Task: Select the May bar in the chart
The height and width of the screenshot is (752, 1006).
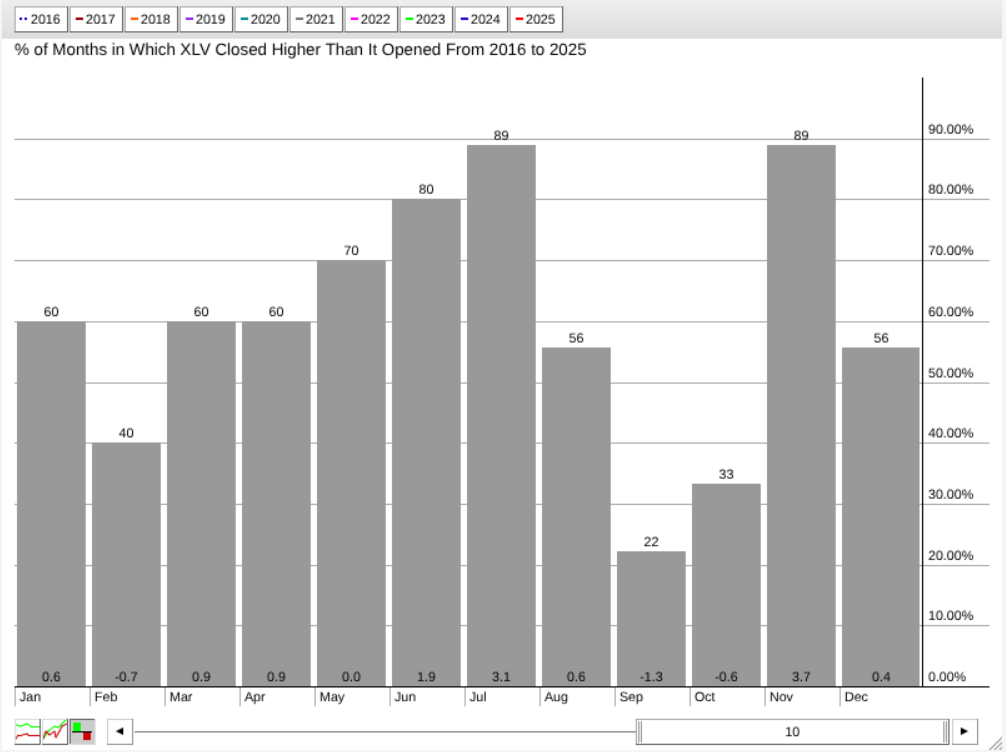Action: point(352,474)
